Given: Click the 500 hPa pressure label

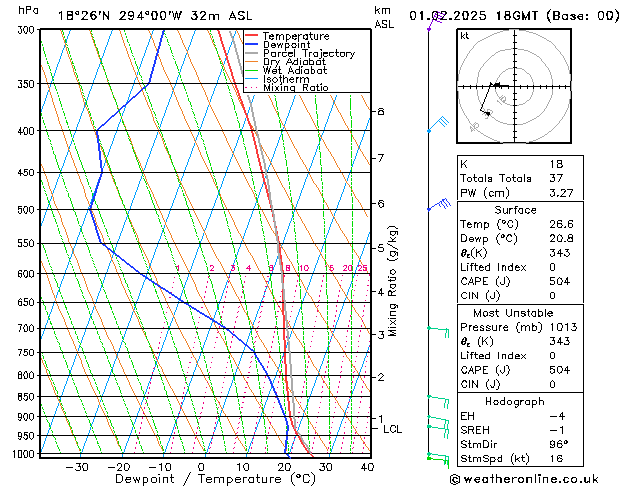Looking at the screenshot, I should coord(28,210).
